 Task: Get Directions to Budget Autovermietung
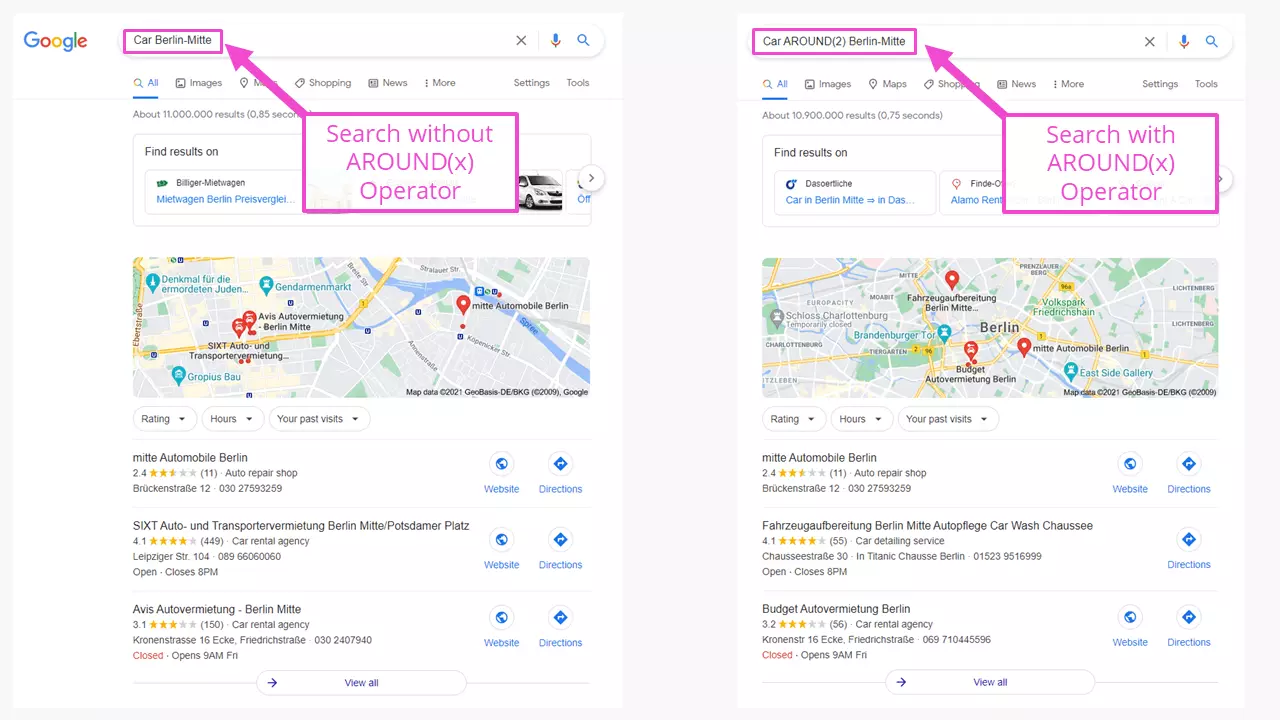(x=1189, y=626)
